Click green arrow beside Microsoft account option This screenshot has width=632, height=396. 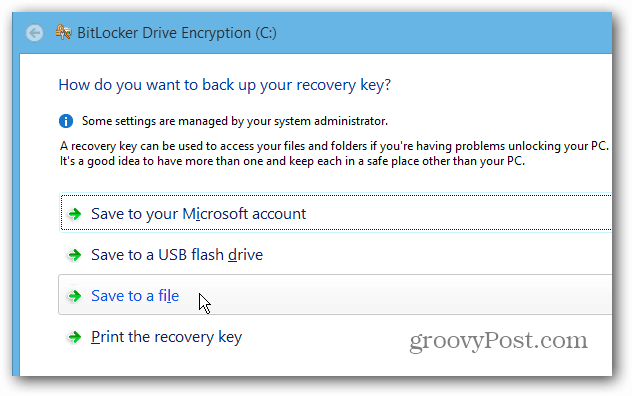[75, 214]
